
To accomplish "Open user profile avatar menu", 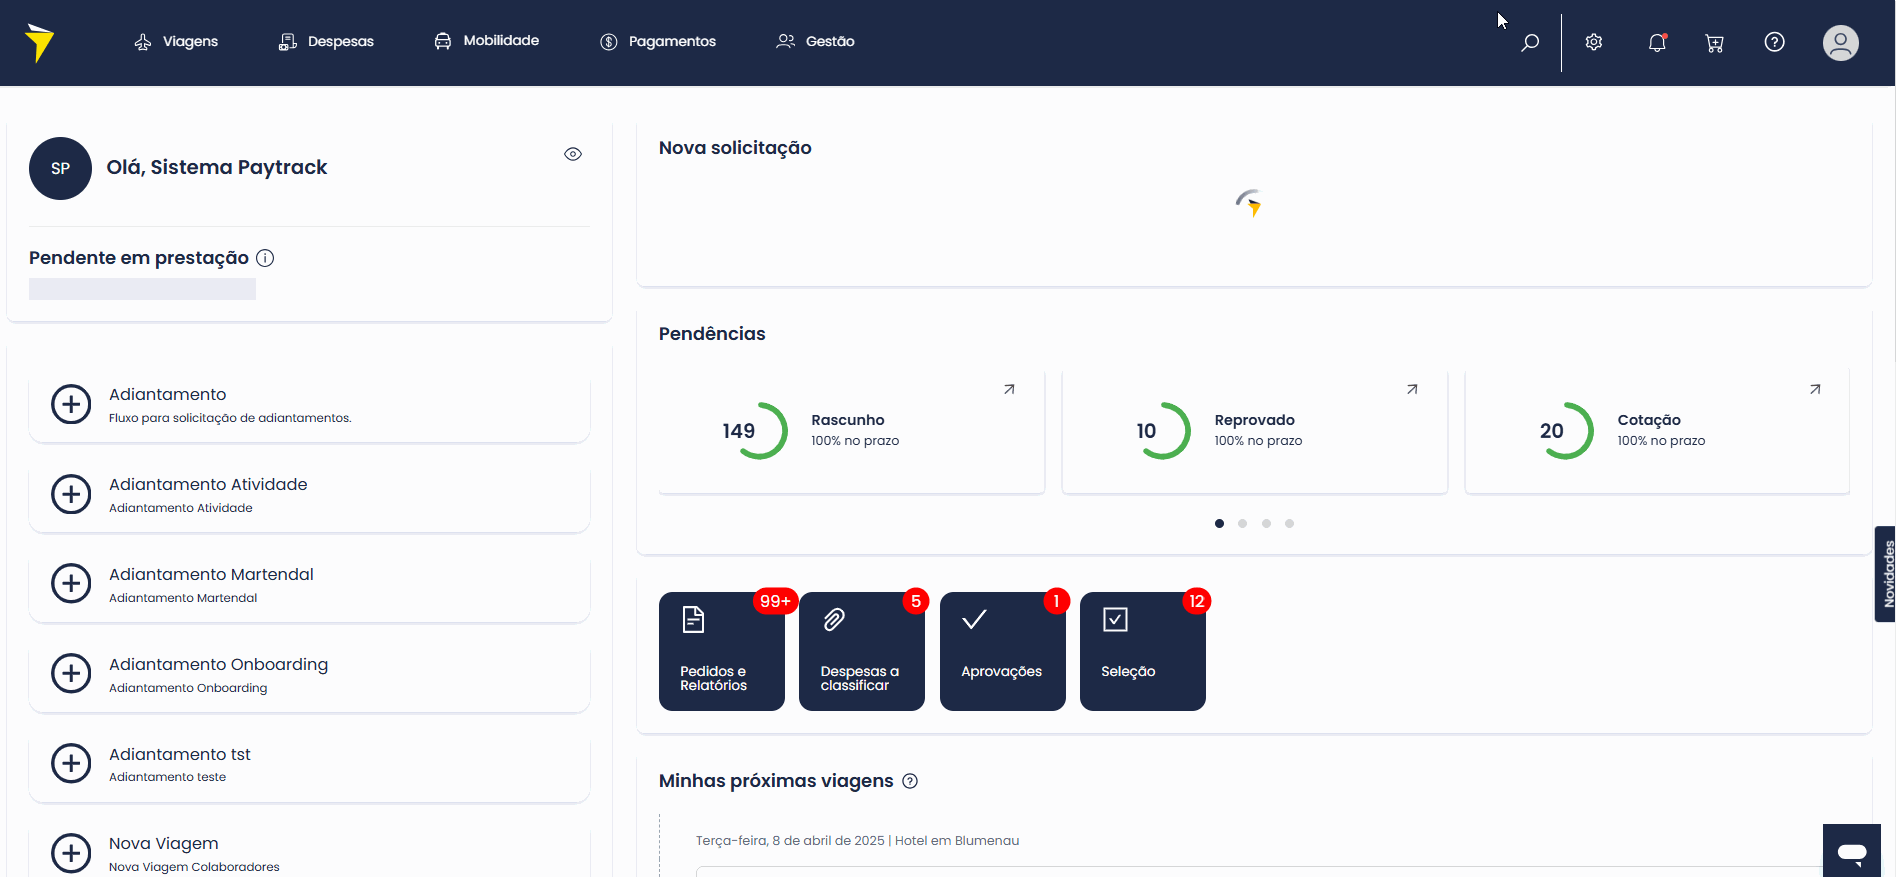I will (1840, 42).
